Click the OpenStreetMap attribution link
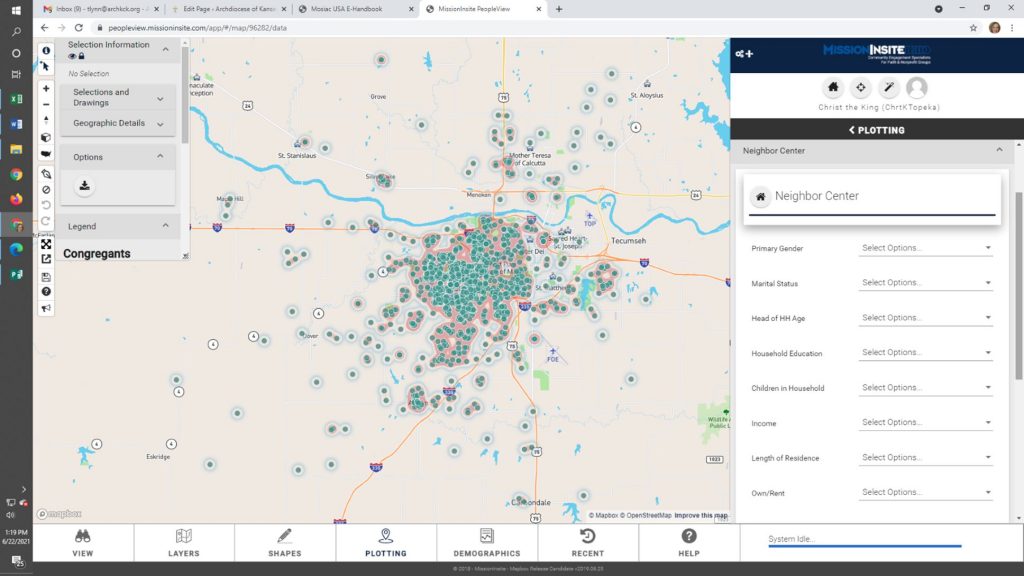The width and height of the screenshot is (1024, 576). point(645,515)
